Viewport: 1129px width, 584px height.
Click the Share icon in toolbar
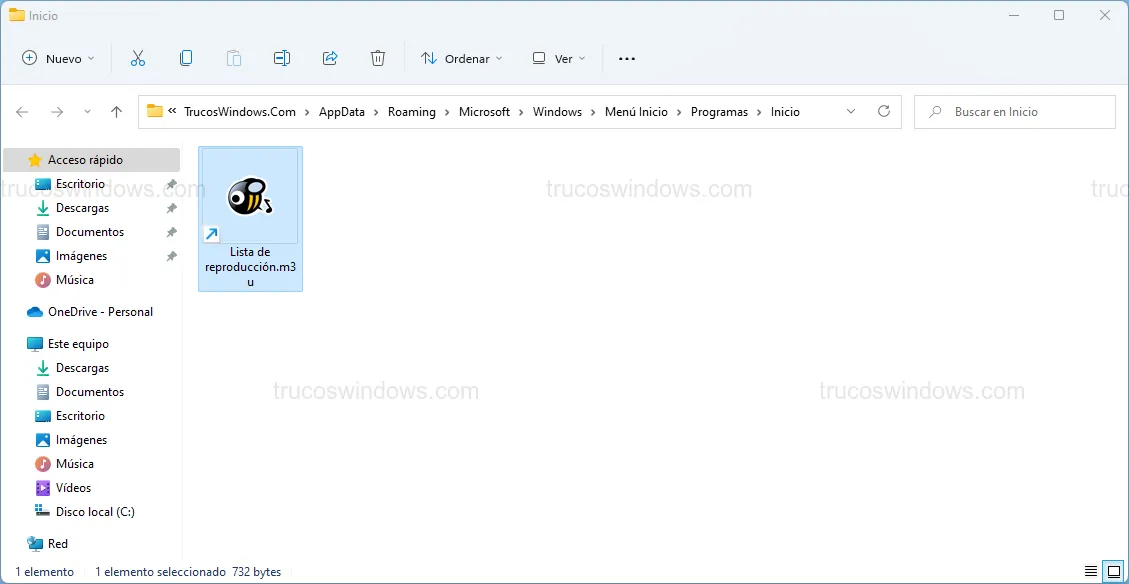330,59
